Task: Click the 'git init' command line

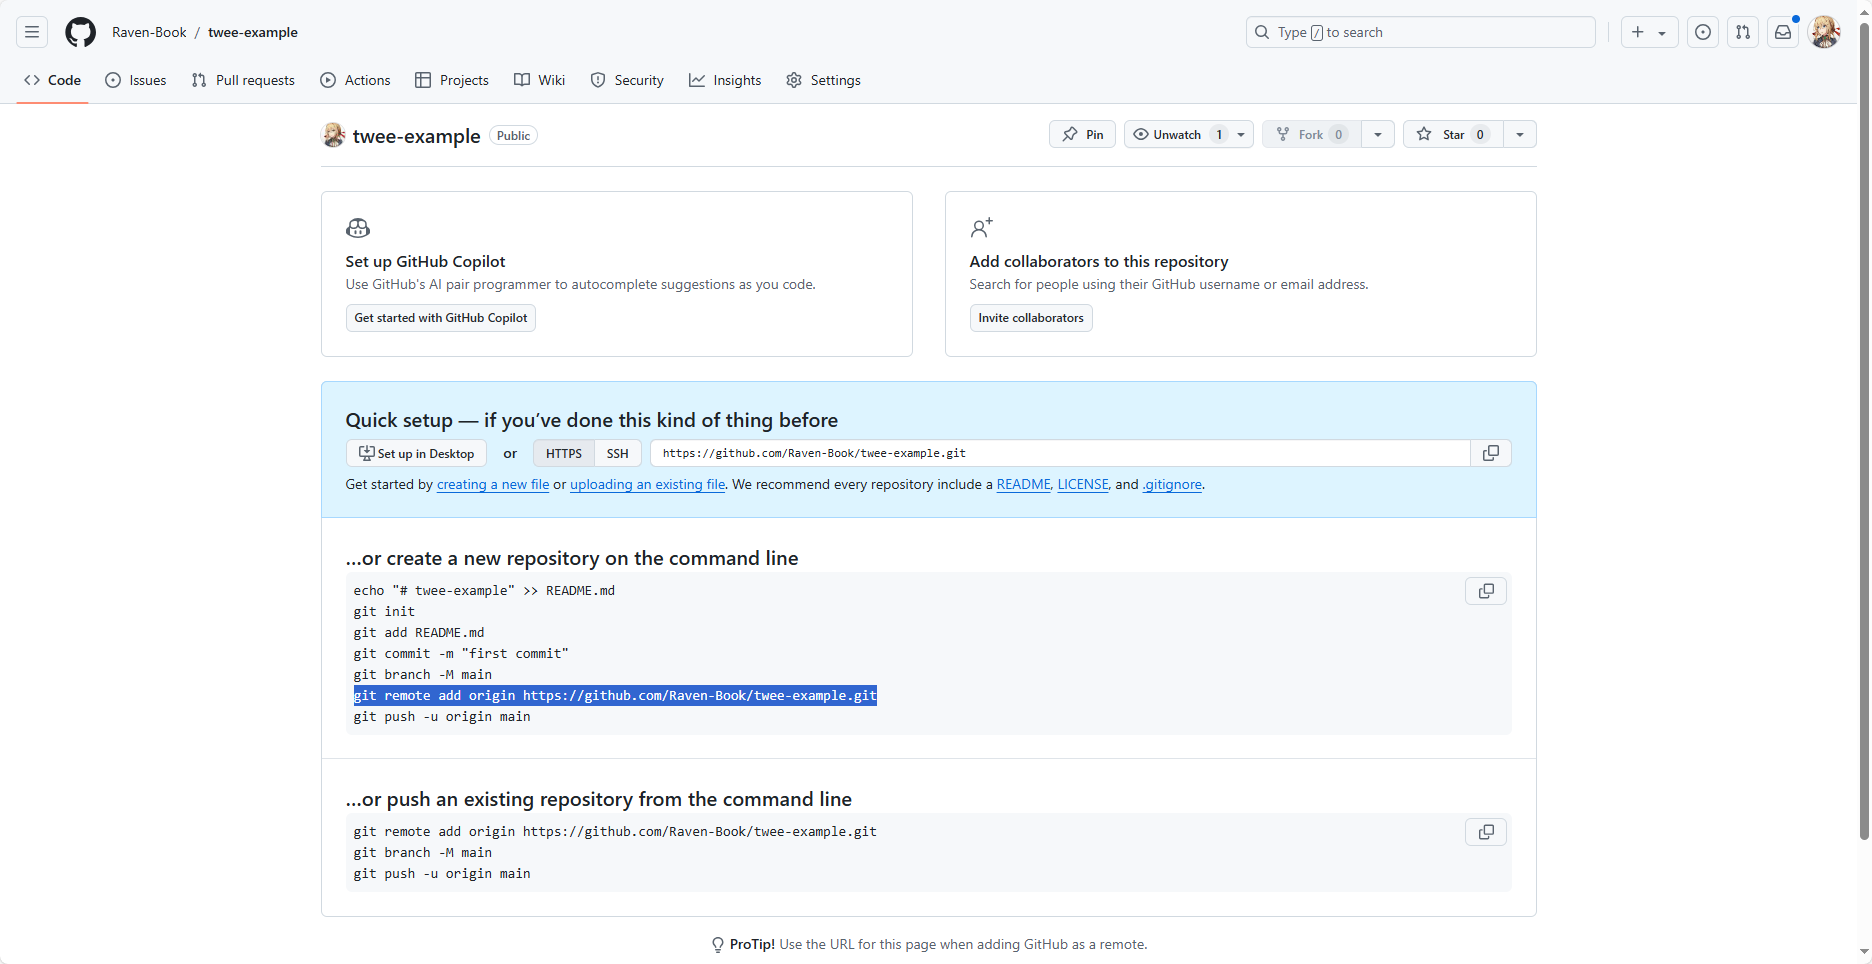Action: [384, 612]
